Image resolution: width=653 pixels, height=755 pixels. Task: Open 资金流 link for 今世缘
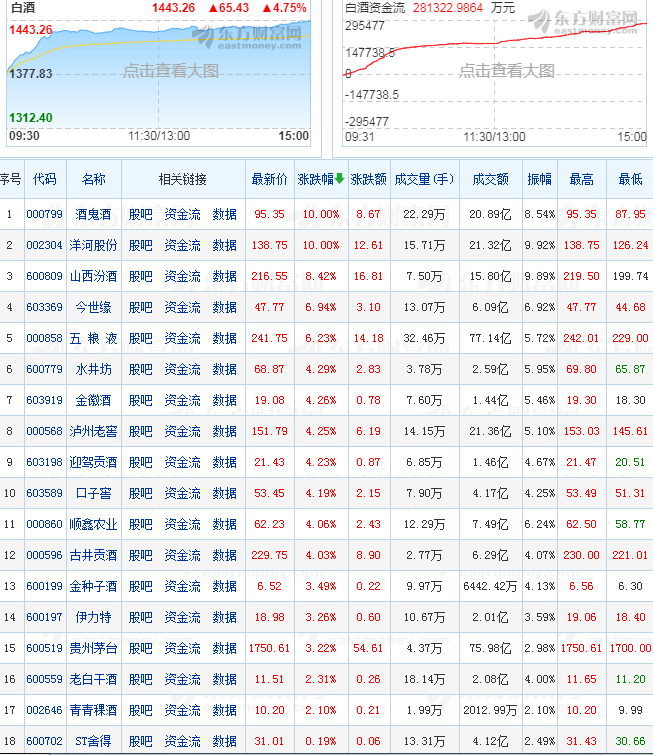[x=183, y=307]
